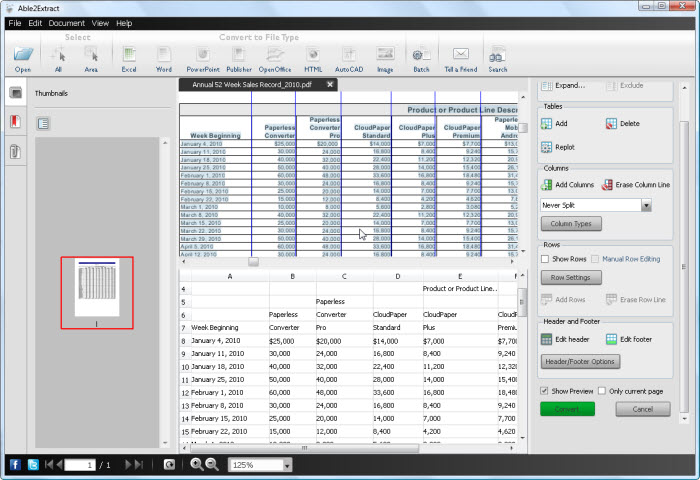Viewport: 700px width, 480px height.
Task: Open the Edit menu
Action: click(35, 23)
